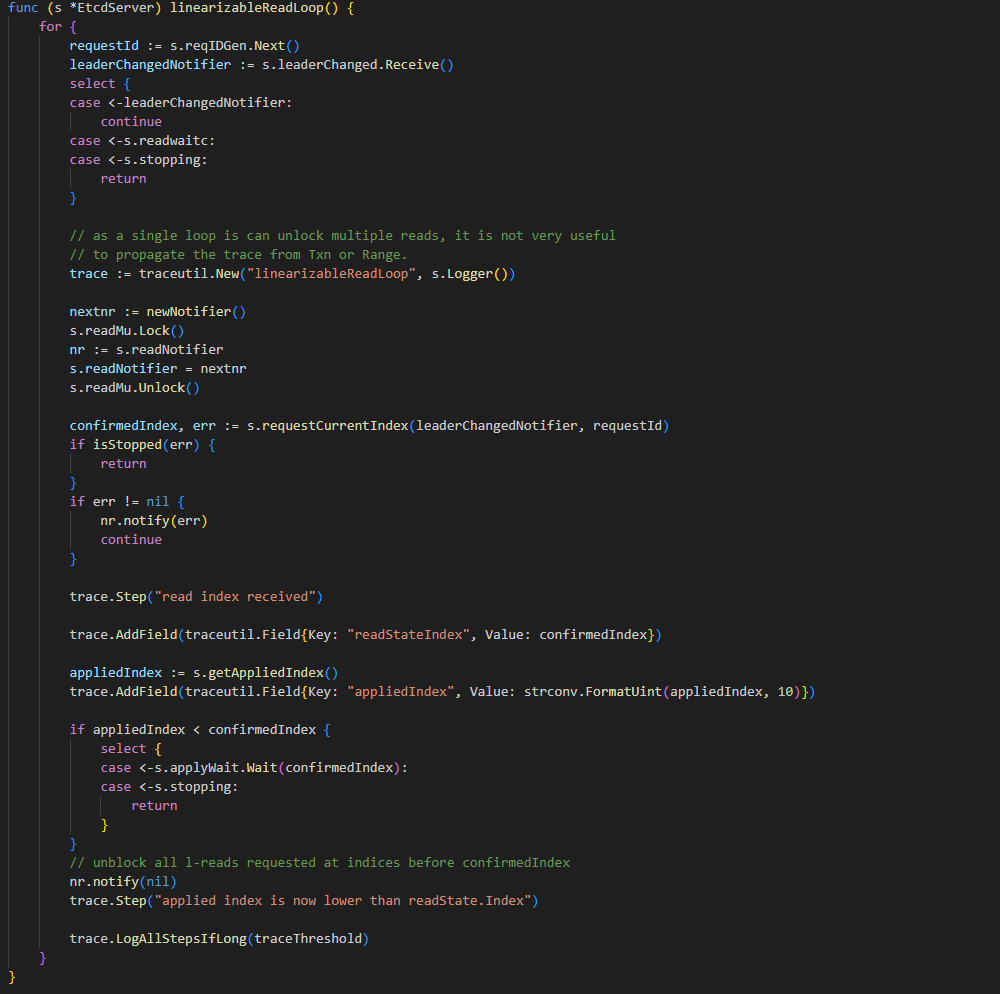Click the first select keyword

[92, 84]
